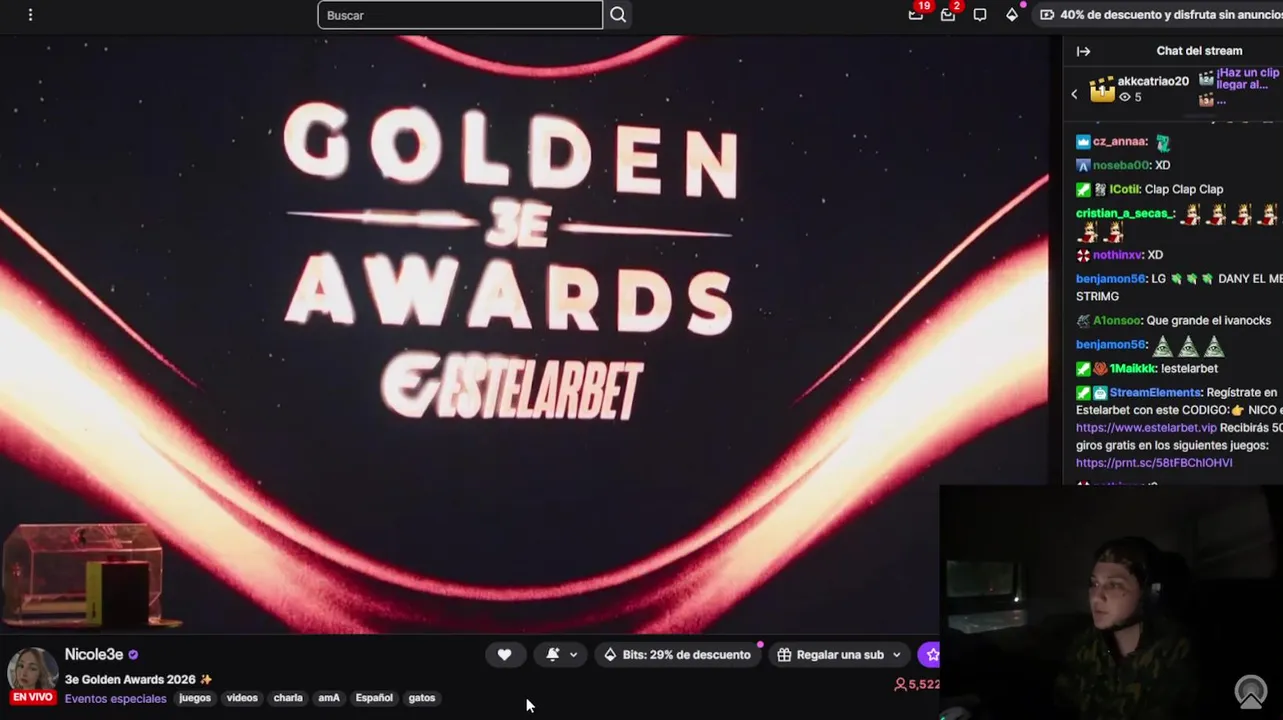Select the videos tag
The image size is (1283, 720).
tap(242, 698)
